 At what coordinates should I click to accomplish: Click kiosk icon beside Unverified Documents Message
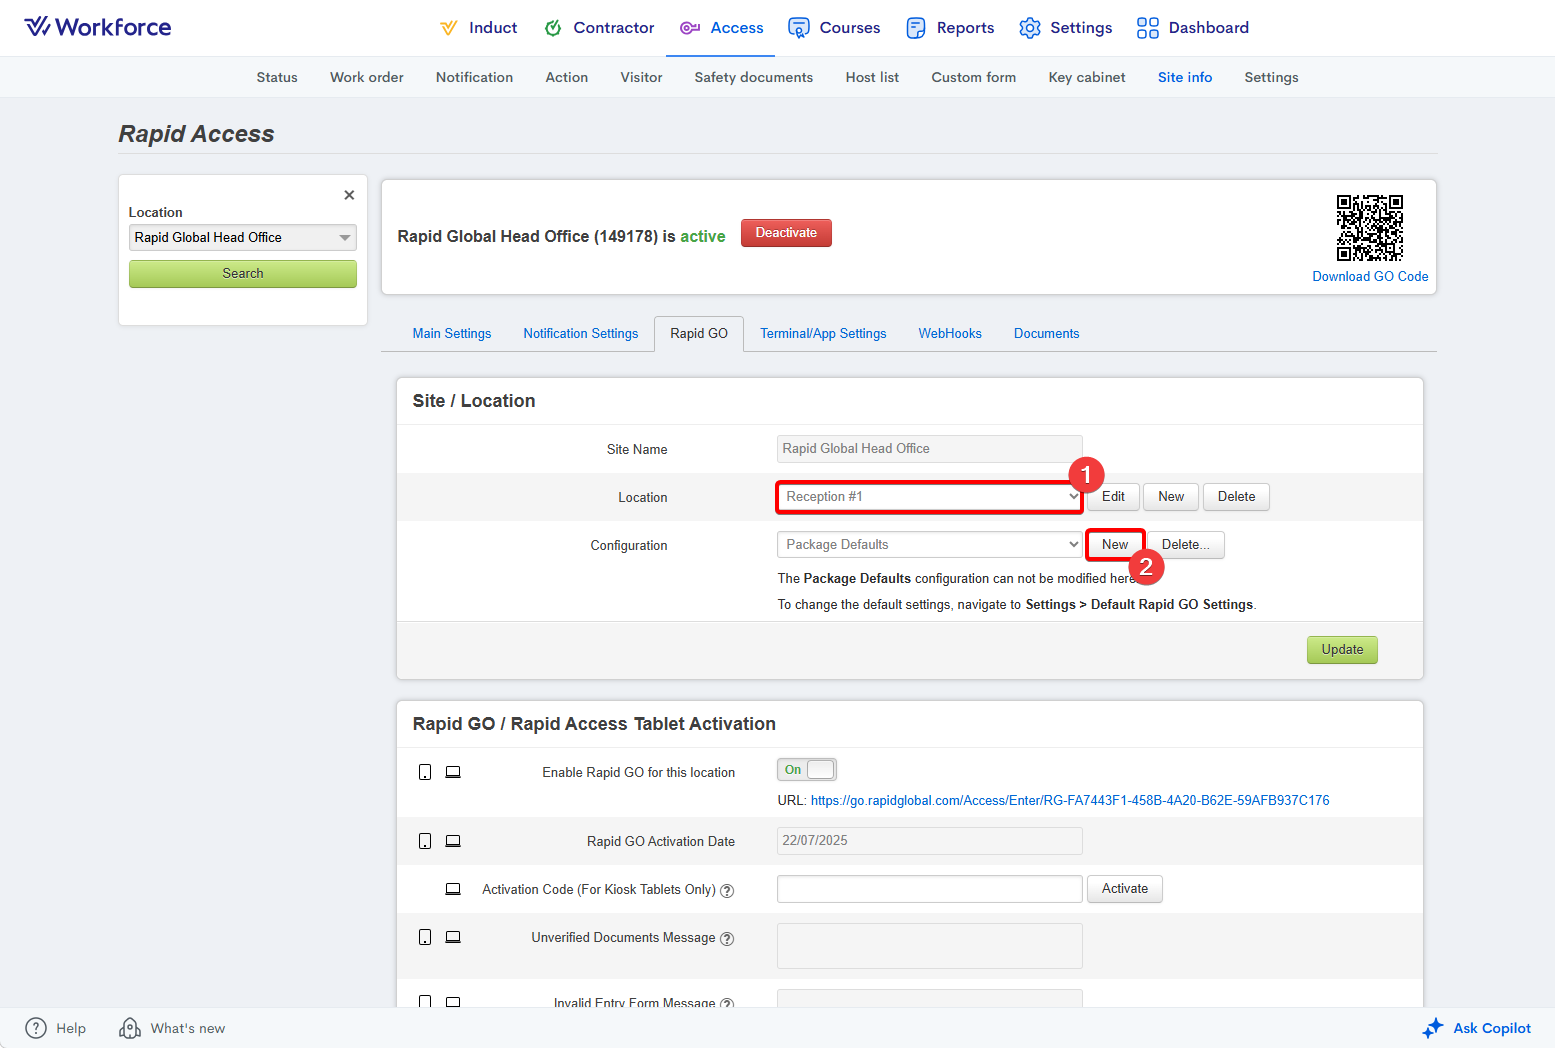pyautogui.click(x=453, y=937)
